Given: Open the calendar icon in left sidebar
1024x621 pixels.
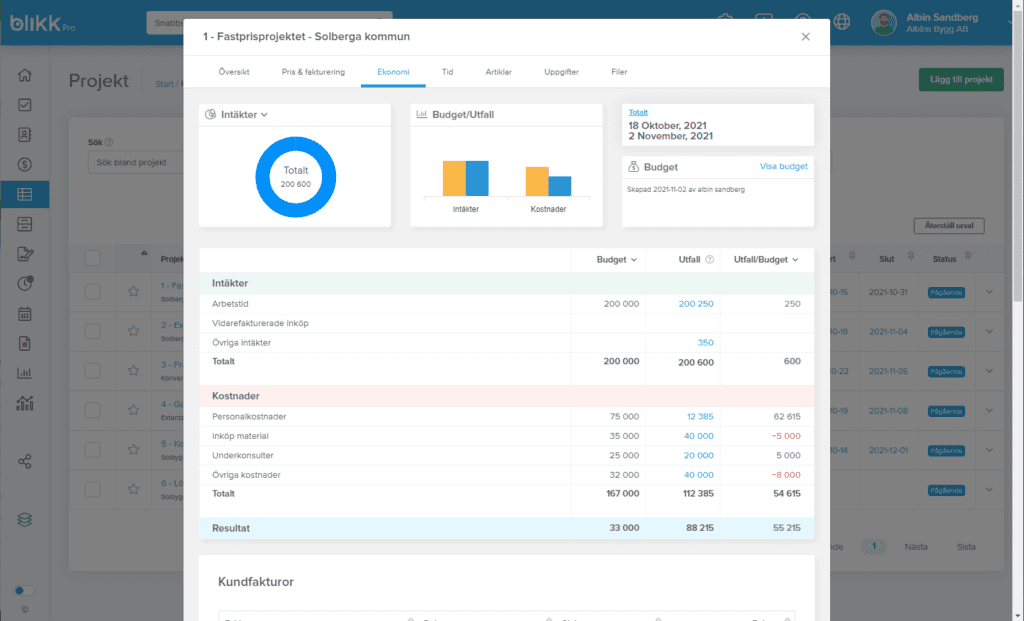Looking at the screenshot, I should [x=25, y=313].
